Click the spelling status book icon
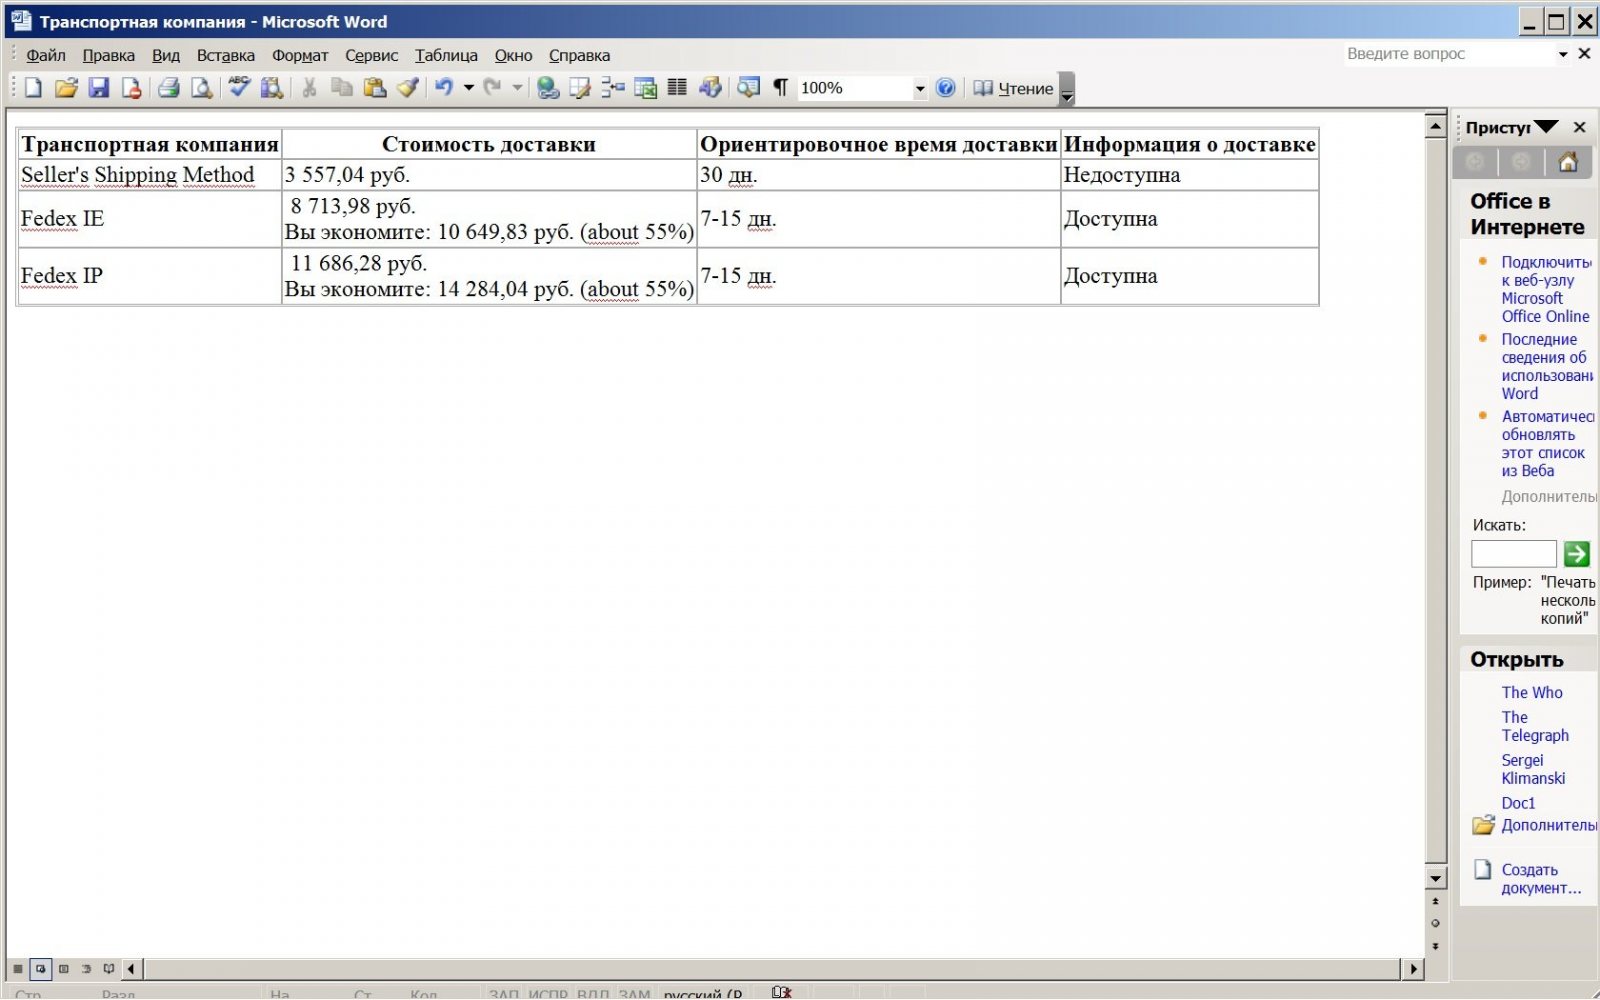Screen dimensions: 1600x1000 (782, 992)
